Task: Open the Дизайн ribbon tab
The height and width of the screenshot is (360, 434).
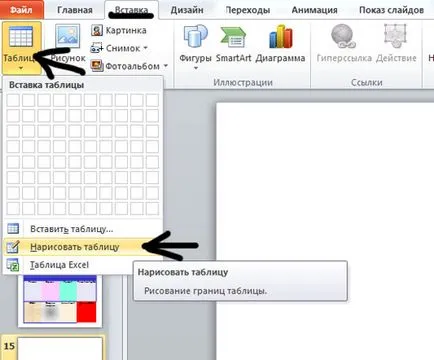Action: click(187, 10)
